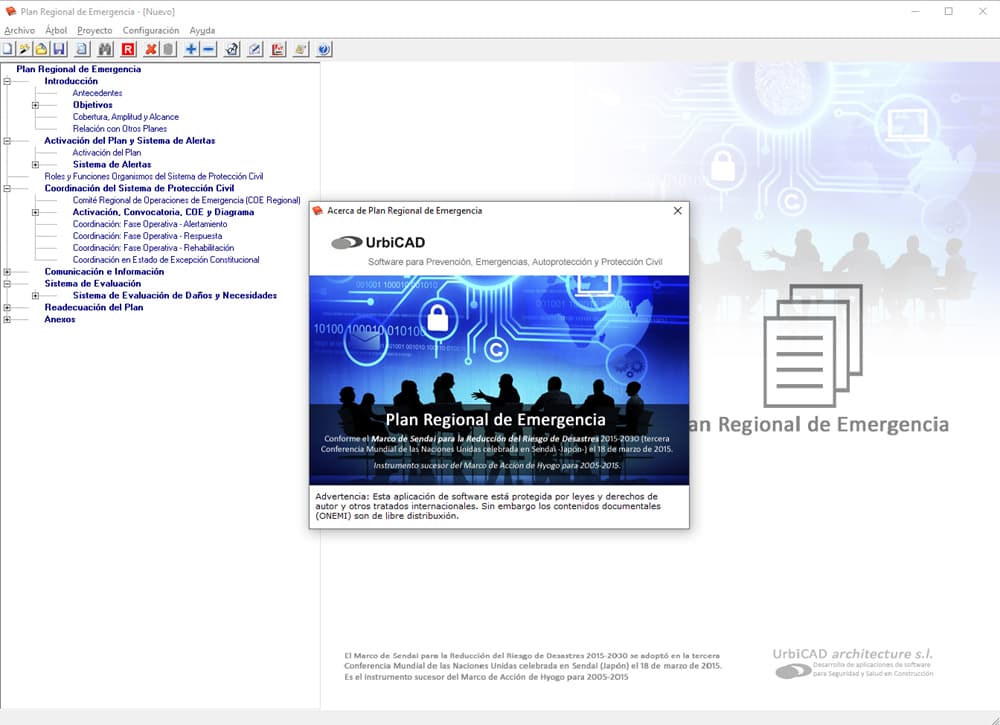The height and width of the screenshot is (725, 1000).
Task: Click UrbiCAD architecture s.l. footer logo
Action: click(853, 663)
